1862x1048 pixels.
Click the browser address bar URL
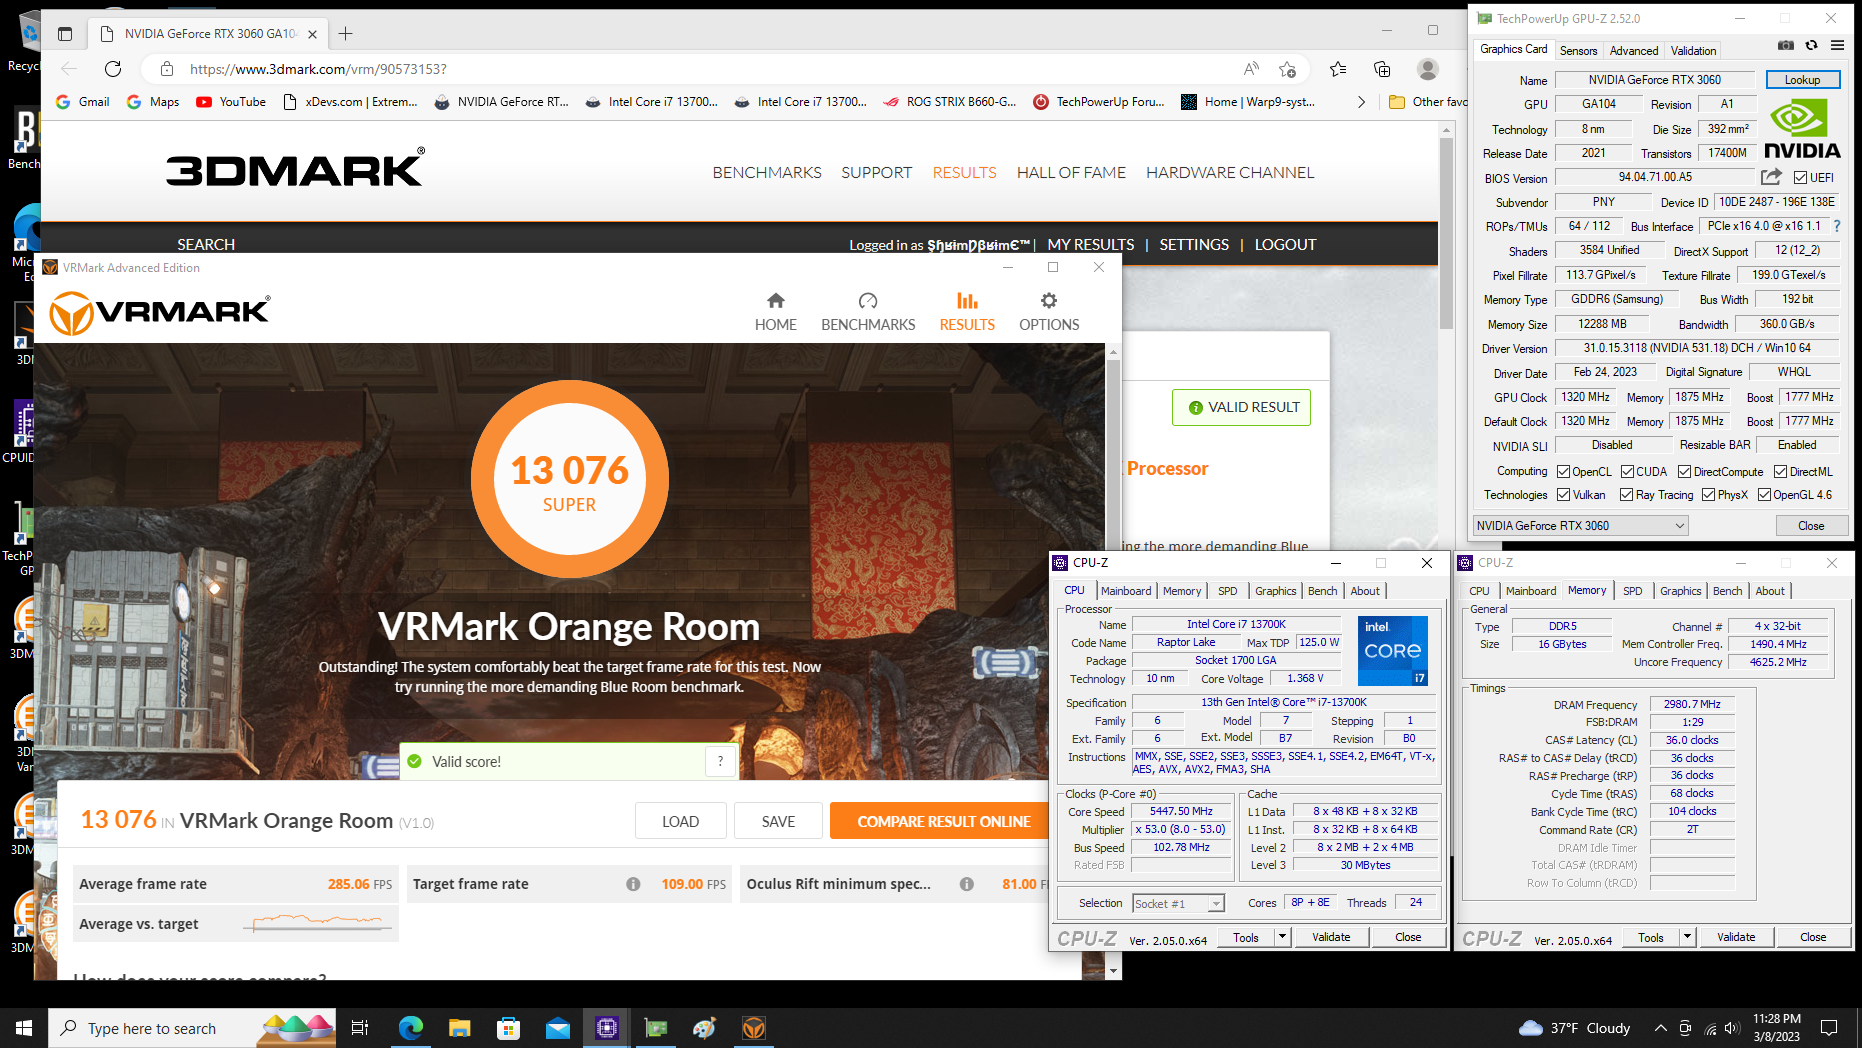[318, 69]
